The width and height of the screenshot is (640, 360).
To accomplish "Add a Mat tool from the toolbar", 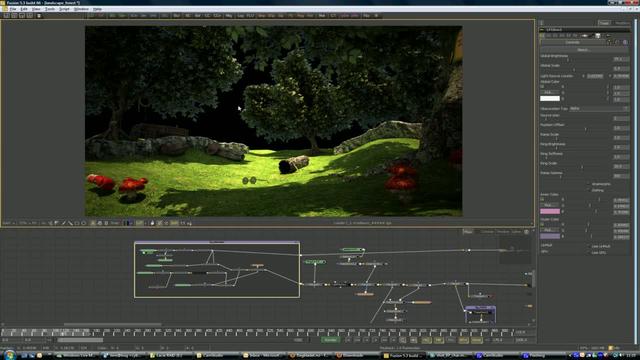I will tap(322, 16).
